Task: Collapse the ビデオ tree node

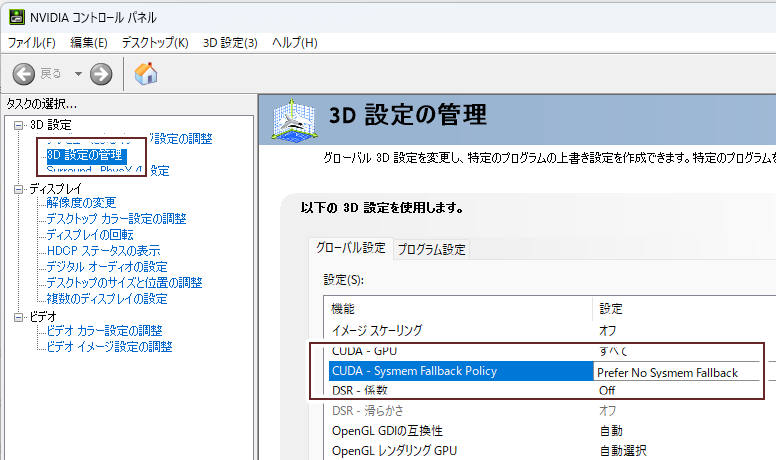Action: click(18, 317)
